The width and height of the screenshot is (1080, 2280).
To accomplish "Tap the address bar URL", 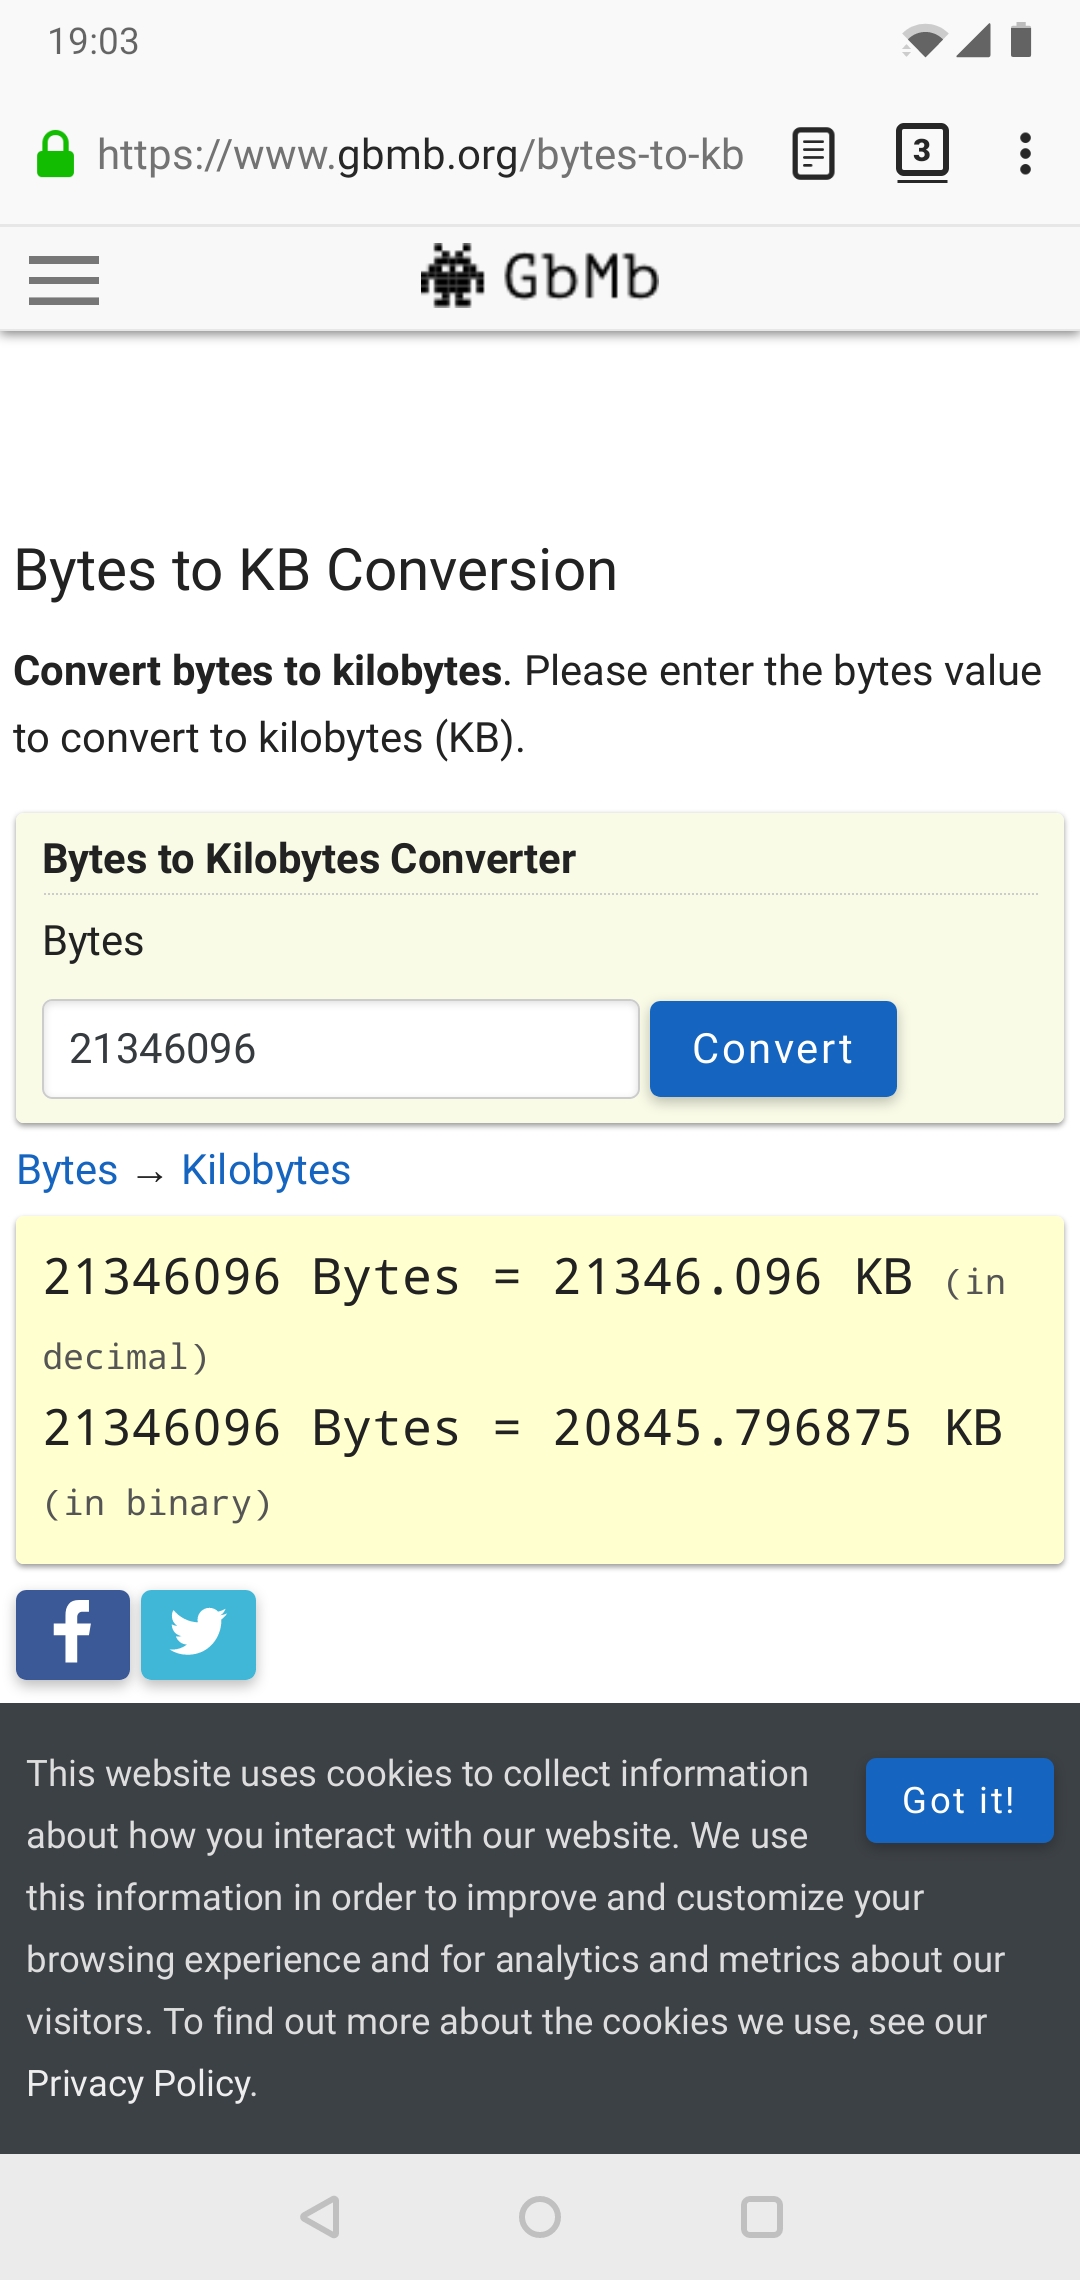I will pos(420,154).
